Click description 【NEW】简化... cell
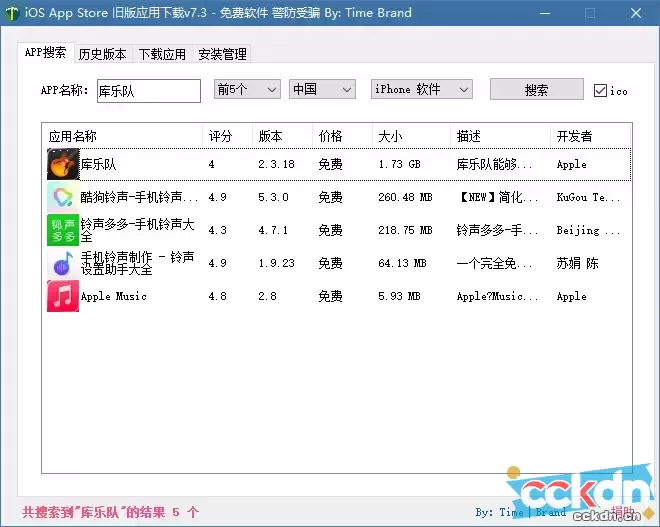Viewport: 660px width, 527px height. click(x=498, y=197)
